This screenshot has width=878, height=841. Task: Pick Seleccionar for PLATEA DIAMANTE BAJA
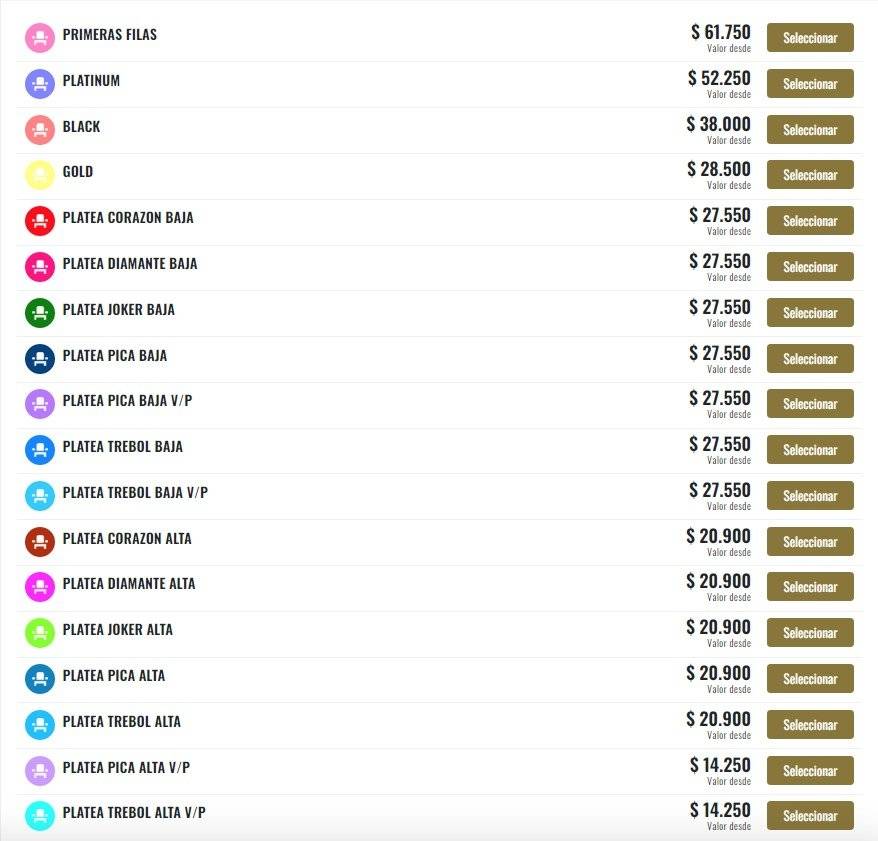tap(810, 267)
